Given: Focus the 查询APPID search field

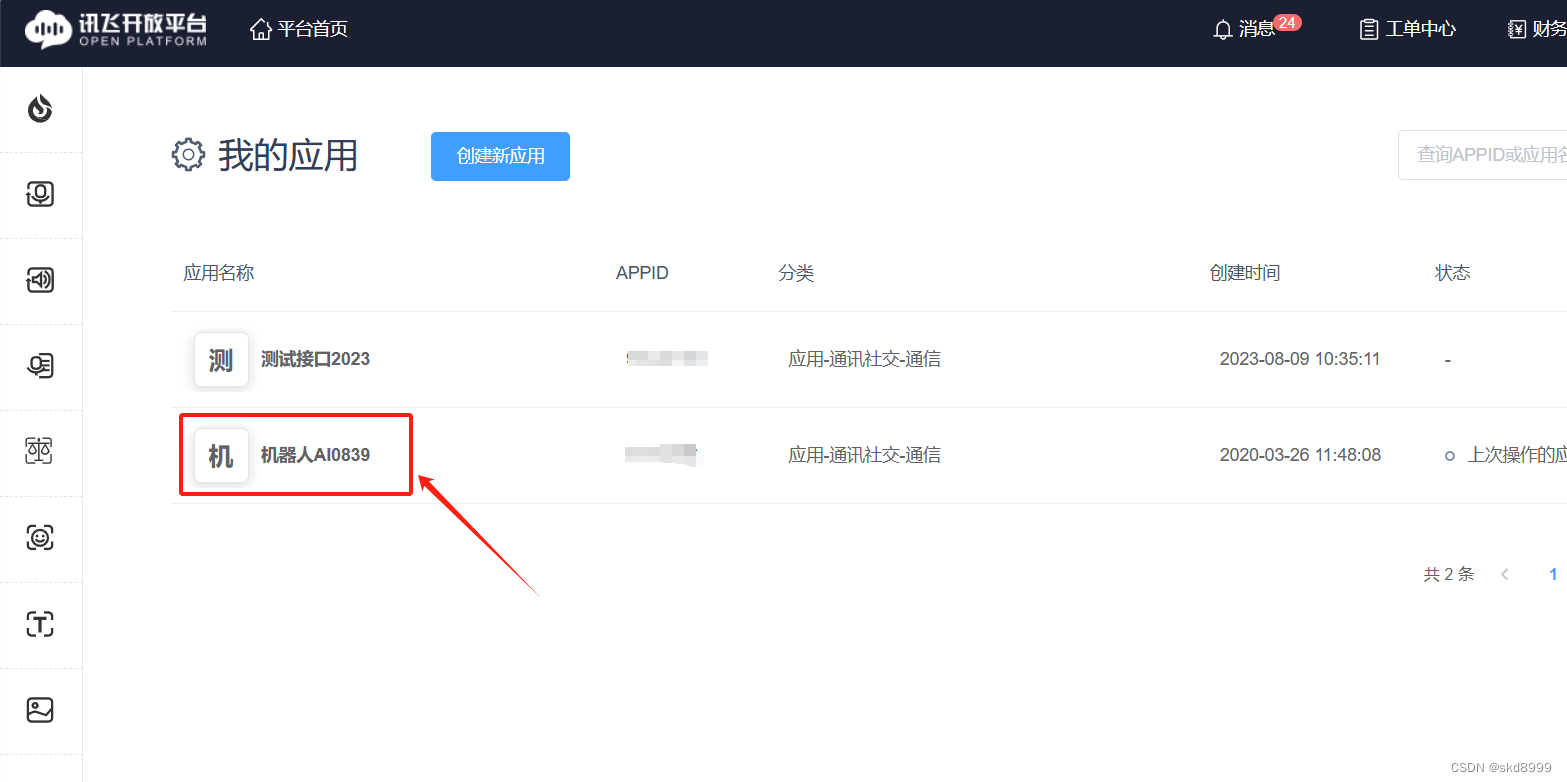Looking at the screenshot, I should pyautogui.click(x=1482, y=155).
